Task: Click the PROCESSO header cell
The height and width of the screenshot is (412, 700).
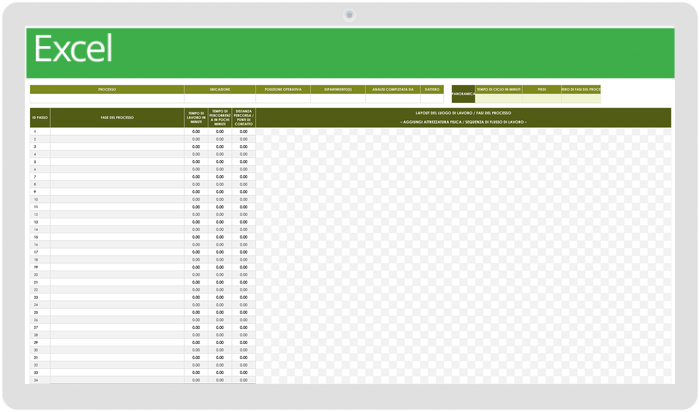Action: point(107,89)
